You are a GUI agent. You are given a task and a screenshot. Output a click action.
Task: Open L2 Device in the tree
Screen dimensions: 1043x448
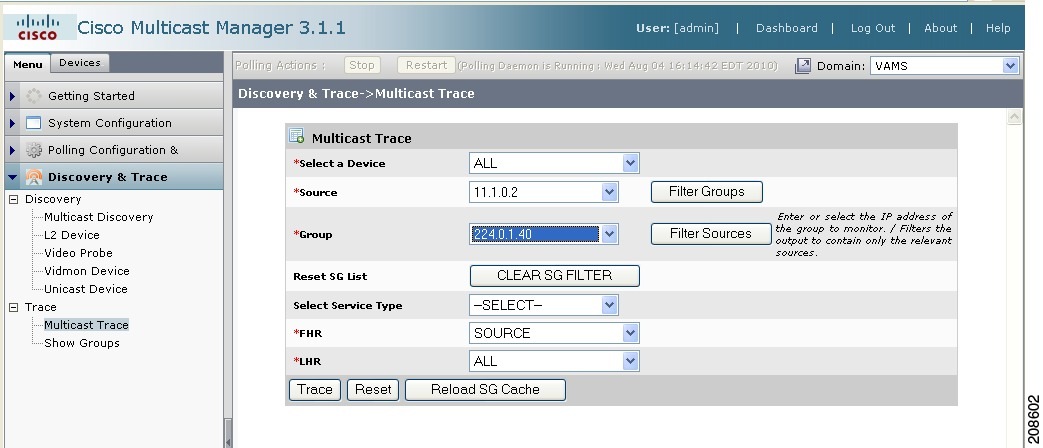tap(72, 235)
